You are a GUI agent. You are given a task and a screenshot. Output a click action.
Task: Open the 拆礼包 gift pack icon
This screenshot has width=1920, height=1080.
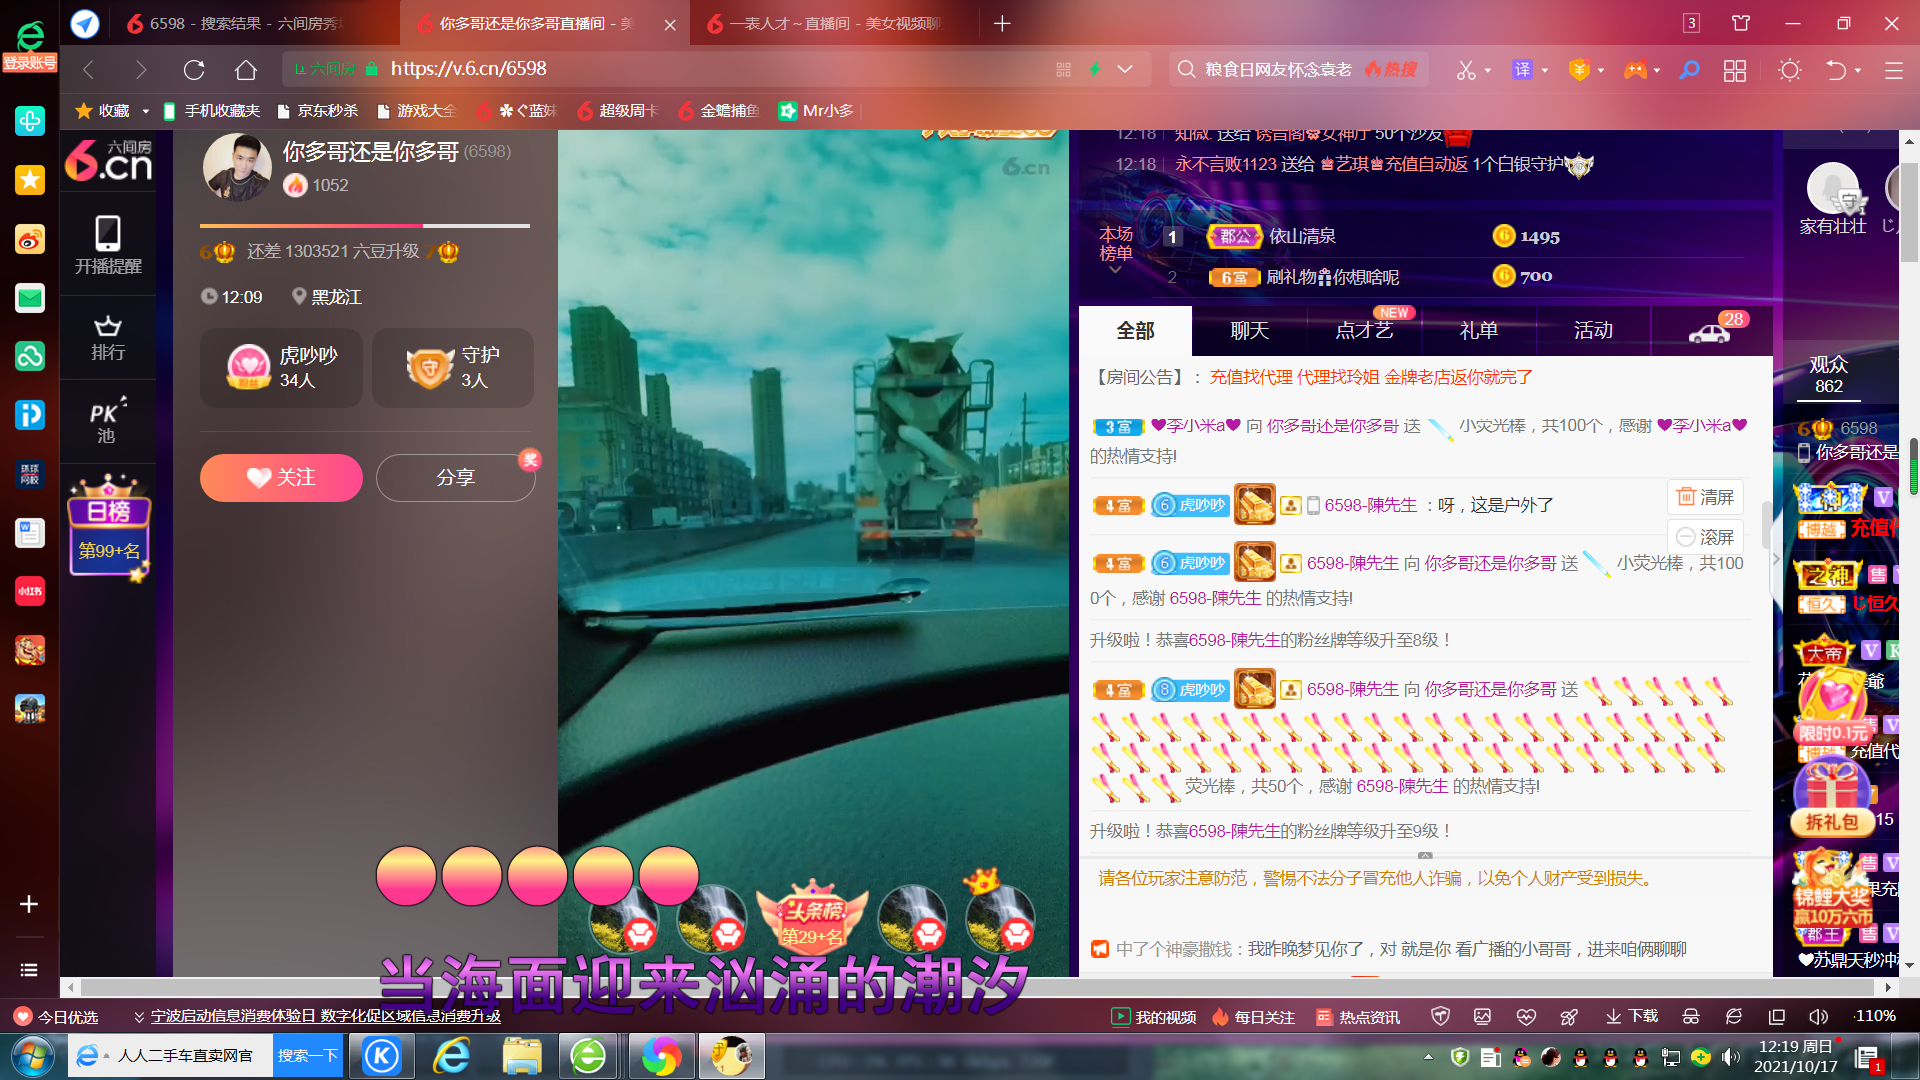tap(1832, 797)
